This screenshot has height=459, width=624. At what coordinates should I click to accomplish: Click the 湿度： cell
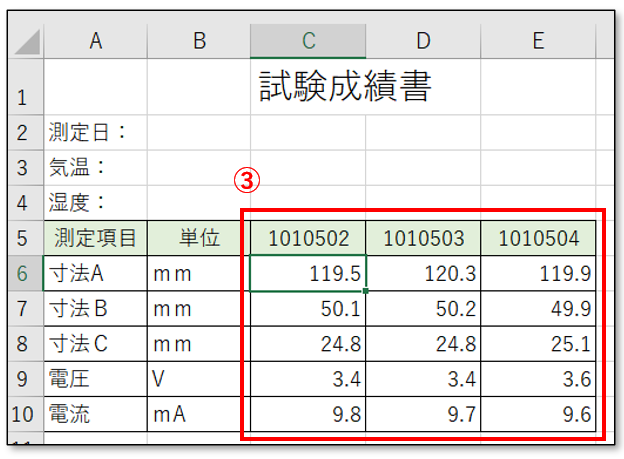pyautogui.click(x=96, y=203)
